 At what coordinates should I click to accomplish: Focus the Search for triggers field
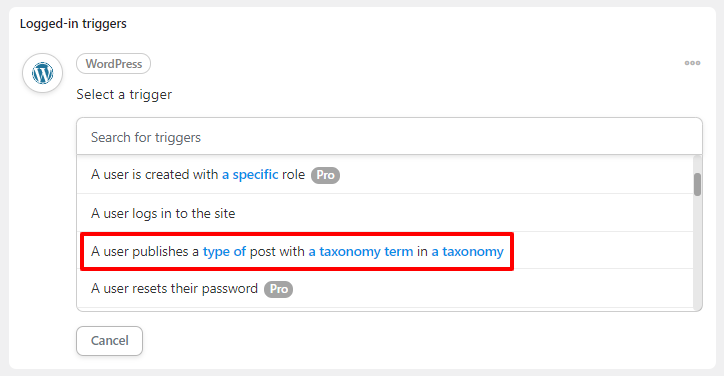[x=389, y=137]
